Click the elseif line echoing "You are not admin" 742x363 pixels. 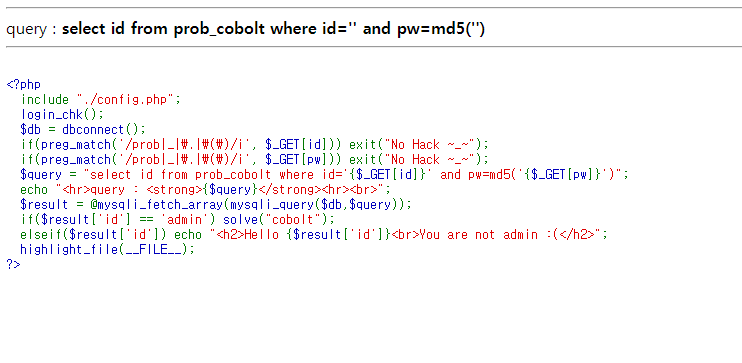click(x=314, y=235)
